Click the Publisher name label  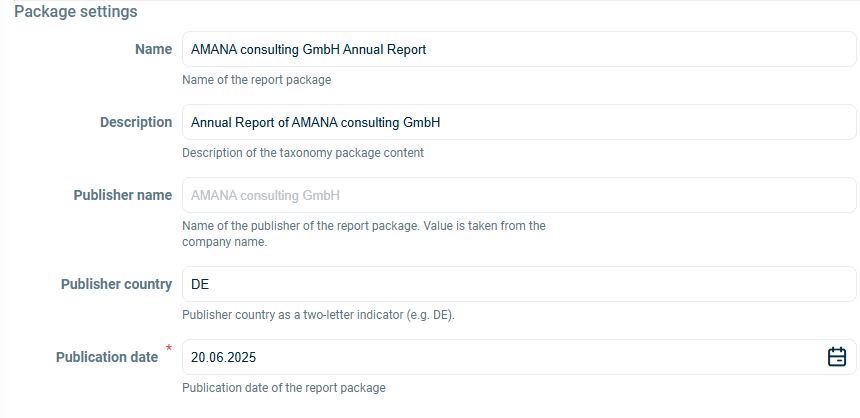click(123, 195)
